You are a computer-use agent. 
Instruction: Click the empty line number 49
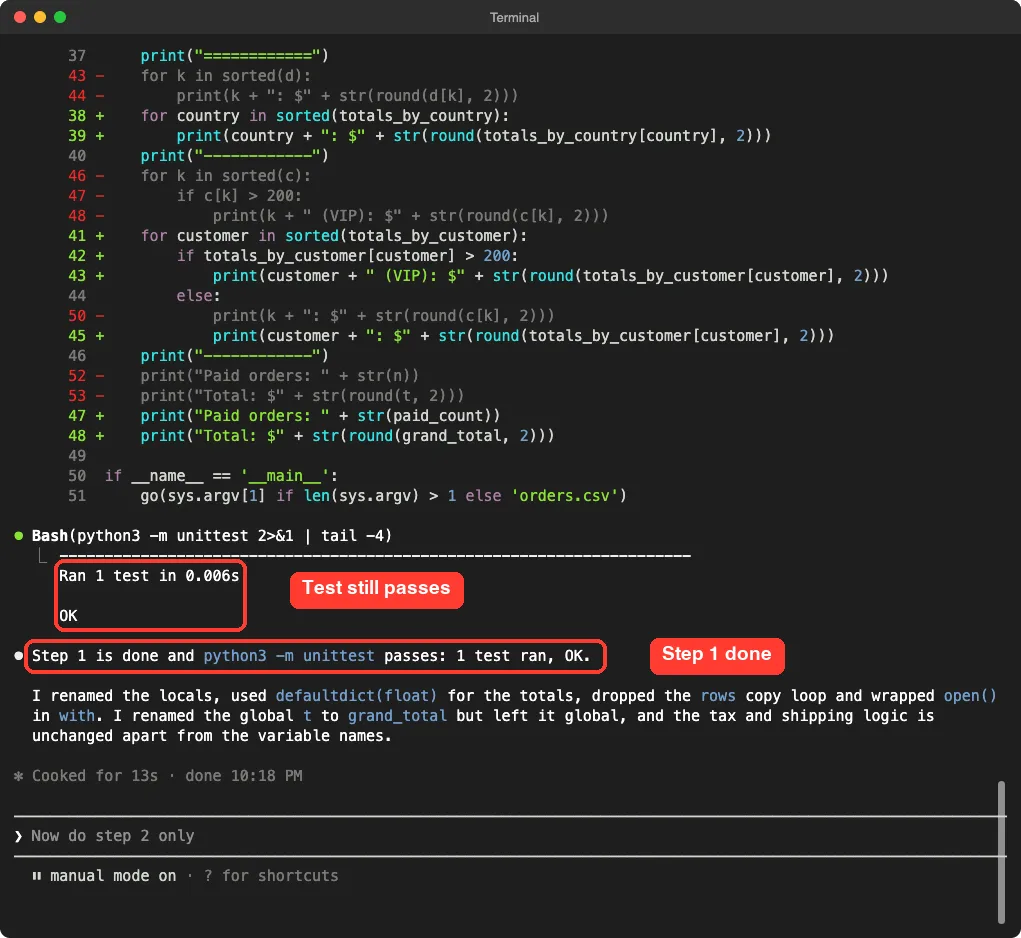pos(77,456)
